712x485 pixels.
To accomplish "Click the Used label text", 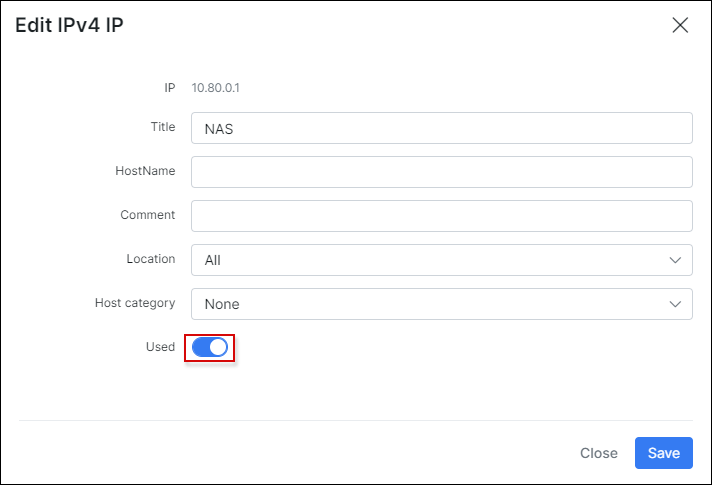I will [x=160, y=347].
